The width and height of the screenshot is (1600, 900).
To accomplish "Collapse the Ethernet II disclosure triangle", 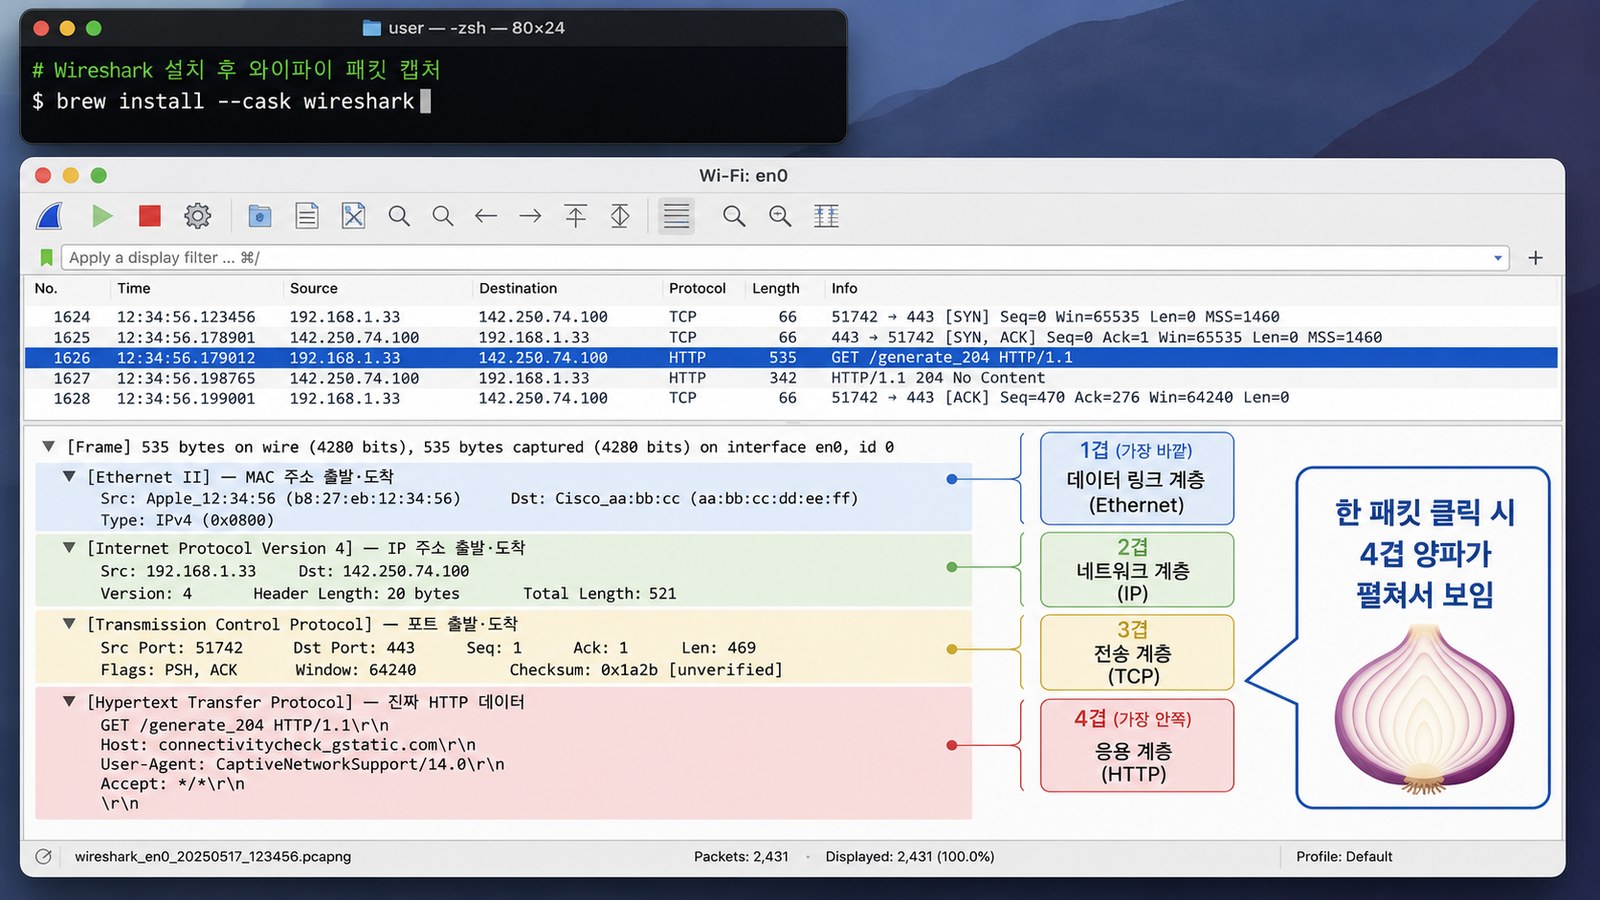I will coord(69,476).
